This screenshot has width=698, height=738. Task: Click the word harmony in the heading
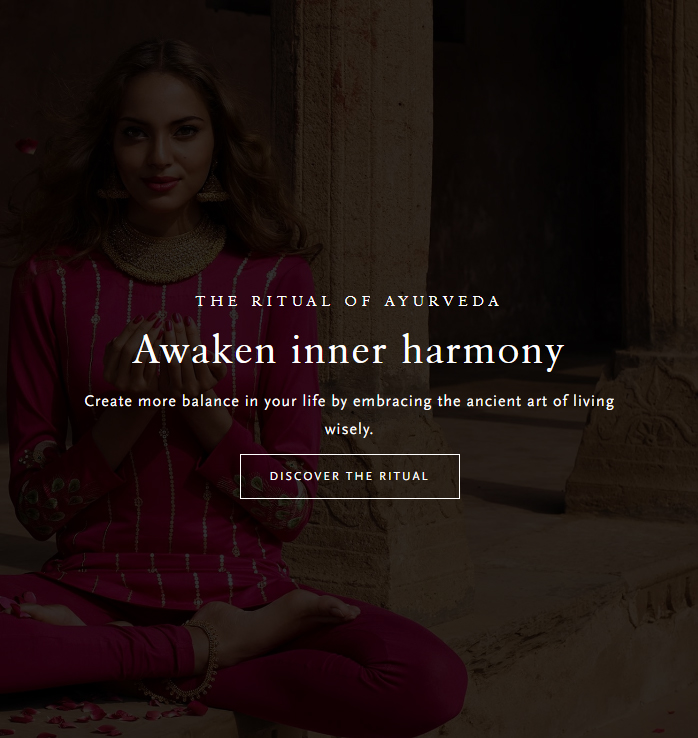[483, 351]
